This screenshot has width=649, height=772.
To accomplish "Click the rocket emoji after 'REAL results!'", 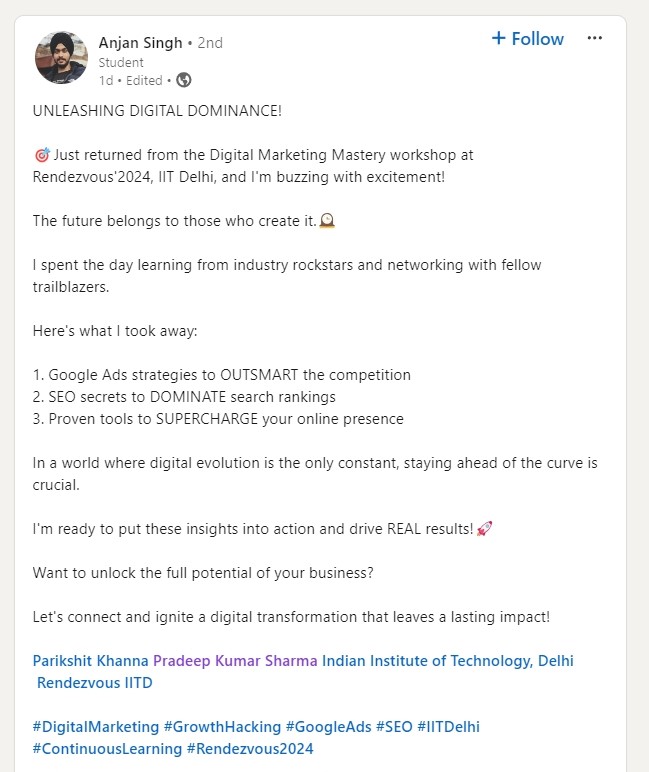I will point(485,528).
